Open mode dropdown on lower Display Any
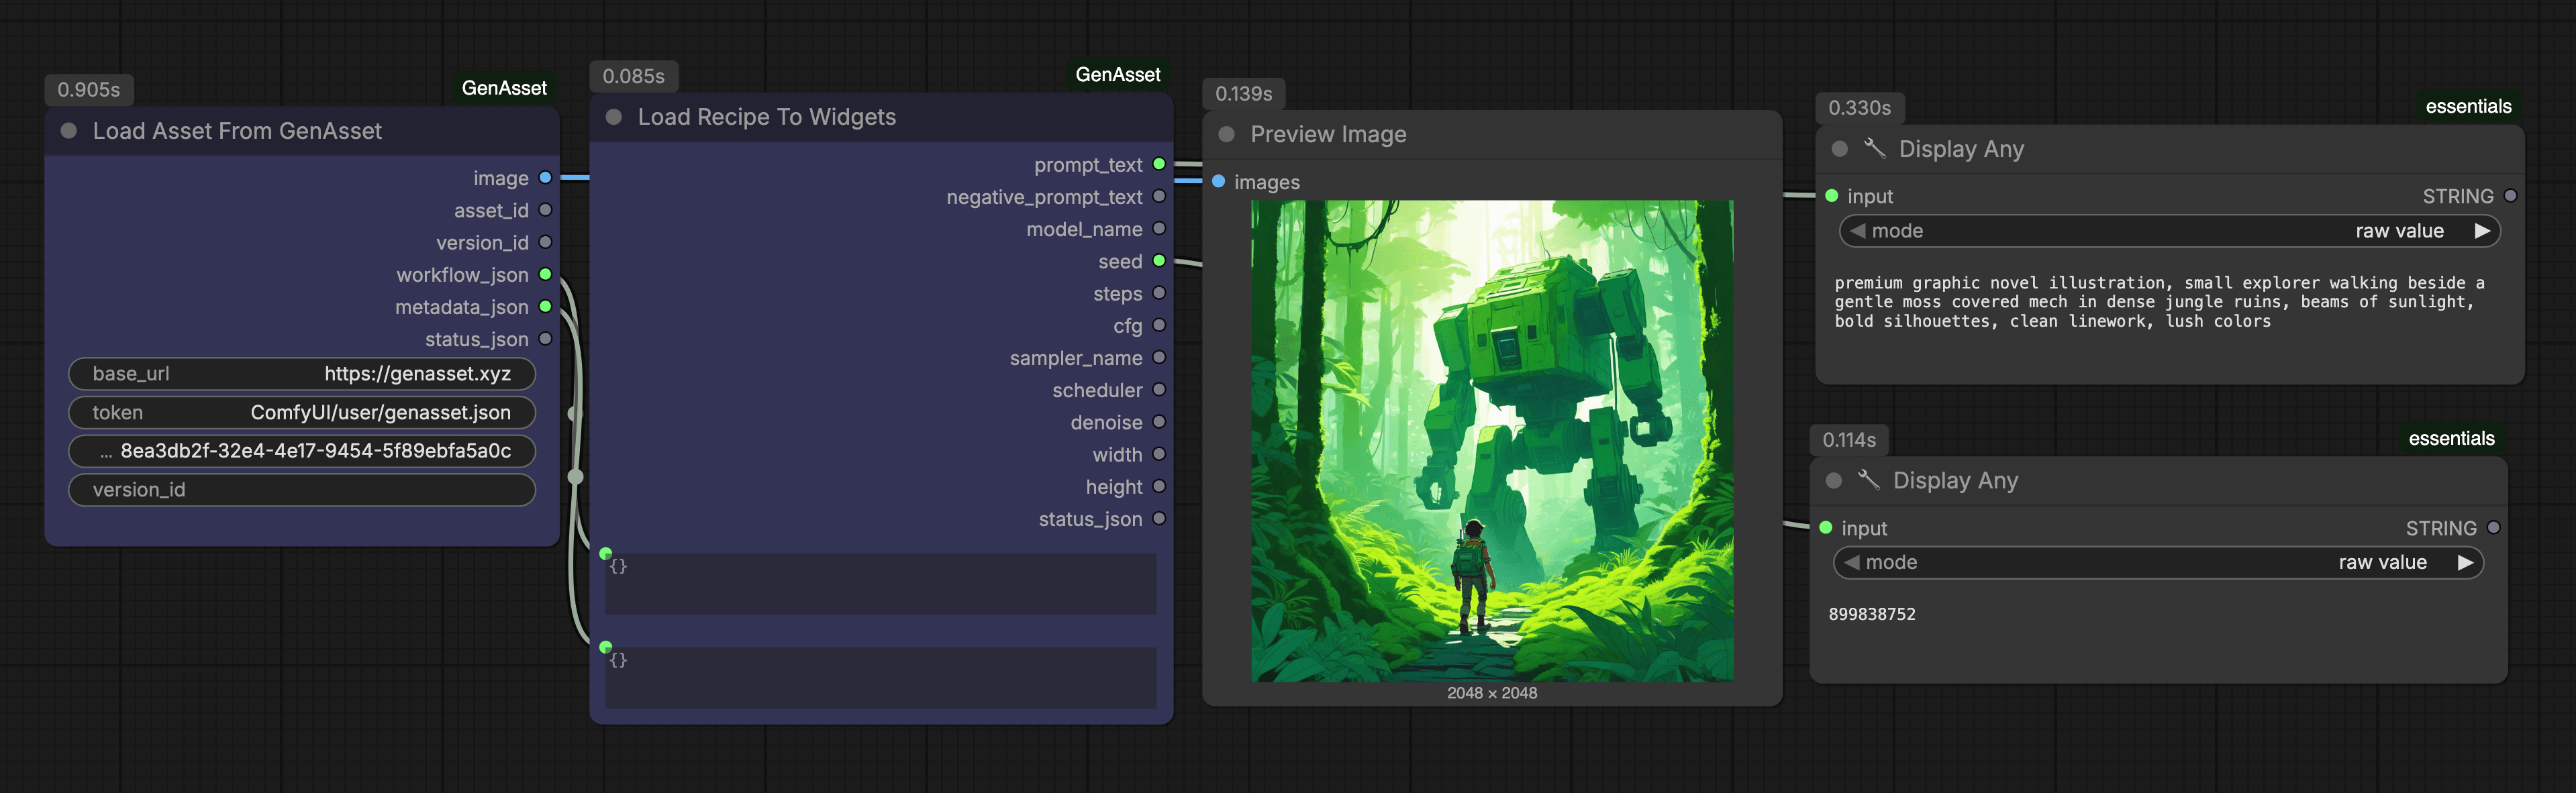This screenshot has height=793, width=2576. click(2158, 563)
